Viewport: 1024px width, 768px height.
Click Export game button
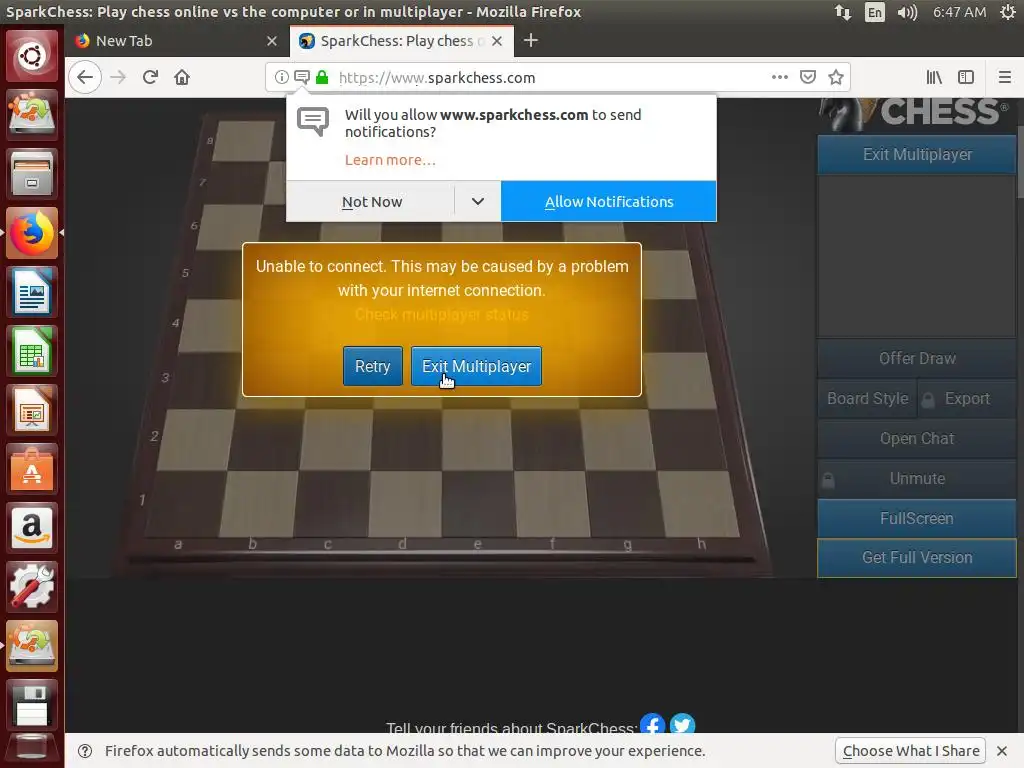point(967,398)
